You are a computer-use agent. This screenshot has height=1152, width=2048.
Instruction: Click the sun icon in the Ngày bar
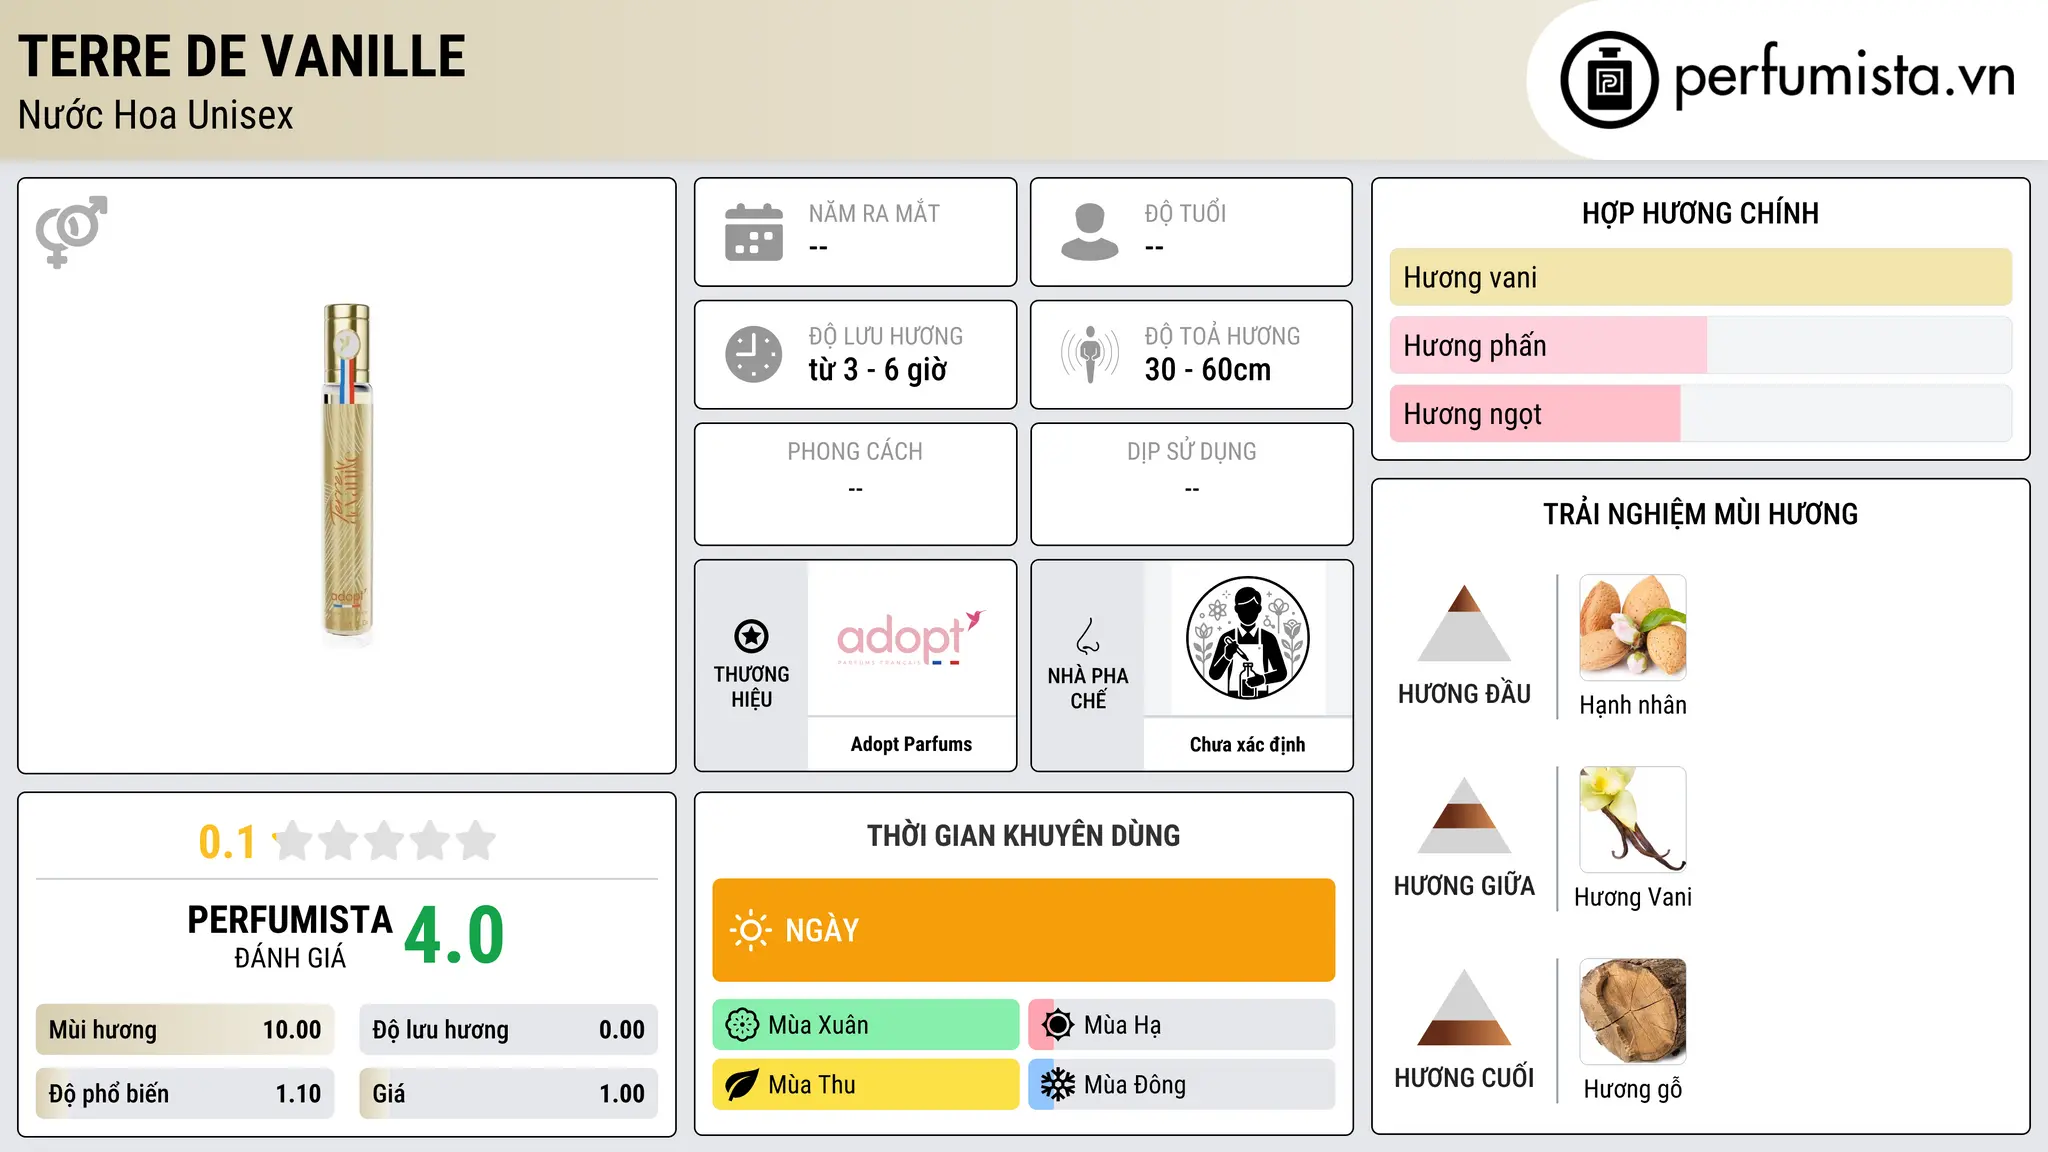tap(750, 930)
